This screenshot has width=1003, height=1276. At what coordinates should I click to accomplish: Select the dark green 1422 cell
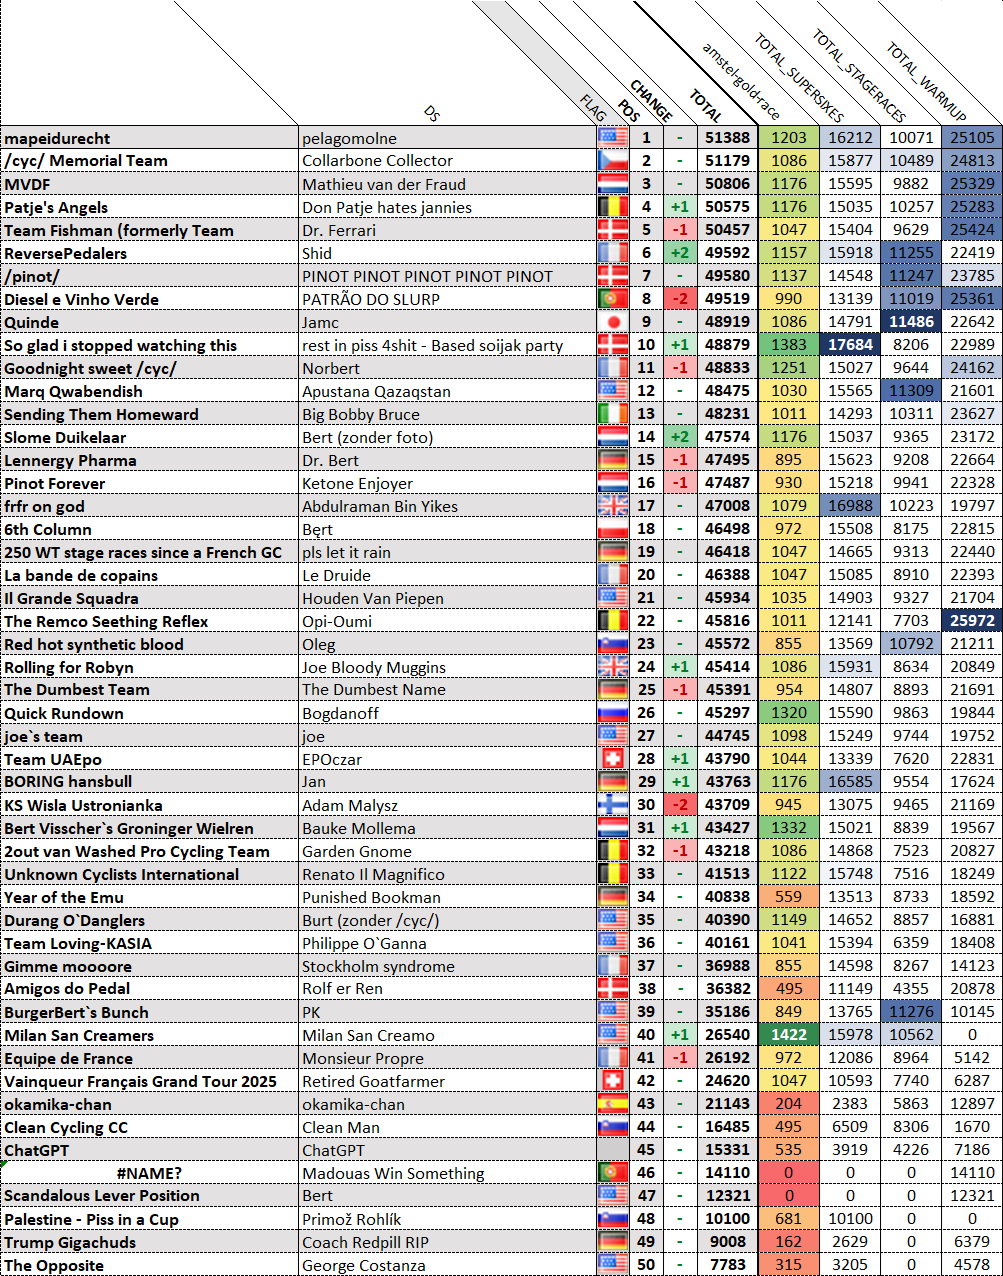click(788, 1036)
